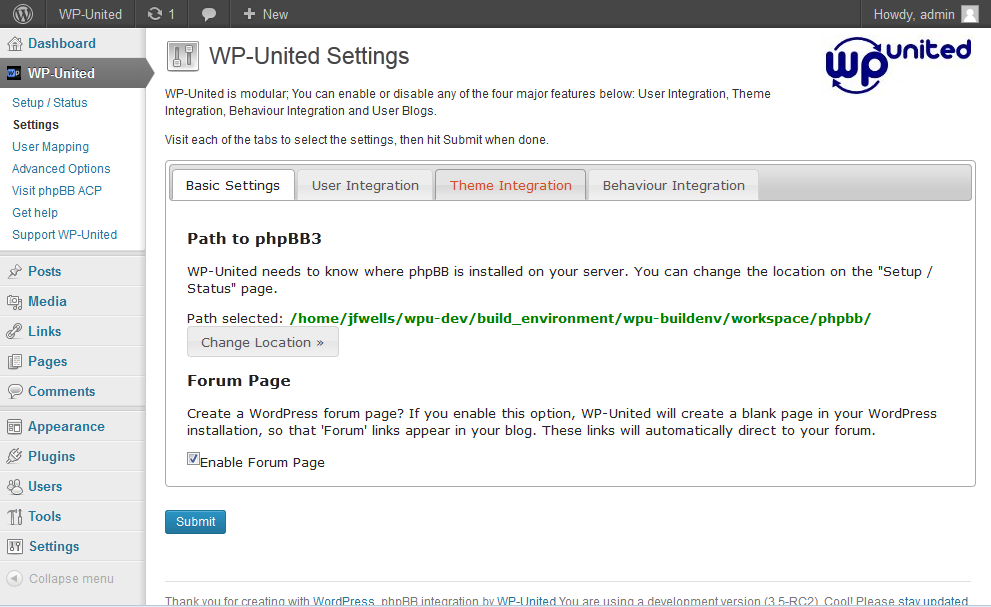Click the Media icon in sidebar
This screenshot has width=991, height=607.
(15, 302)
